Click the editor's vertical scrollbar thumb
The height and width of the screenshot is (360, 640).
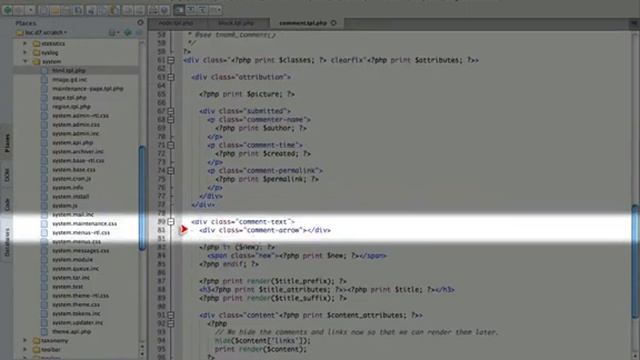point(635,261)
